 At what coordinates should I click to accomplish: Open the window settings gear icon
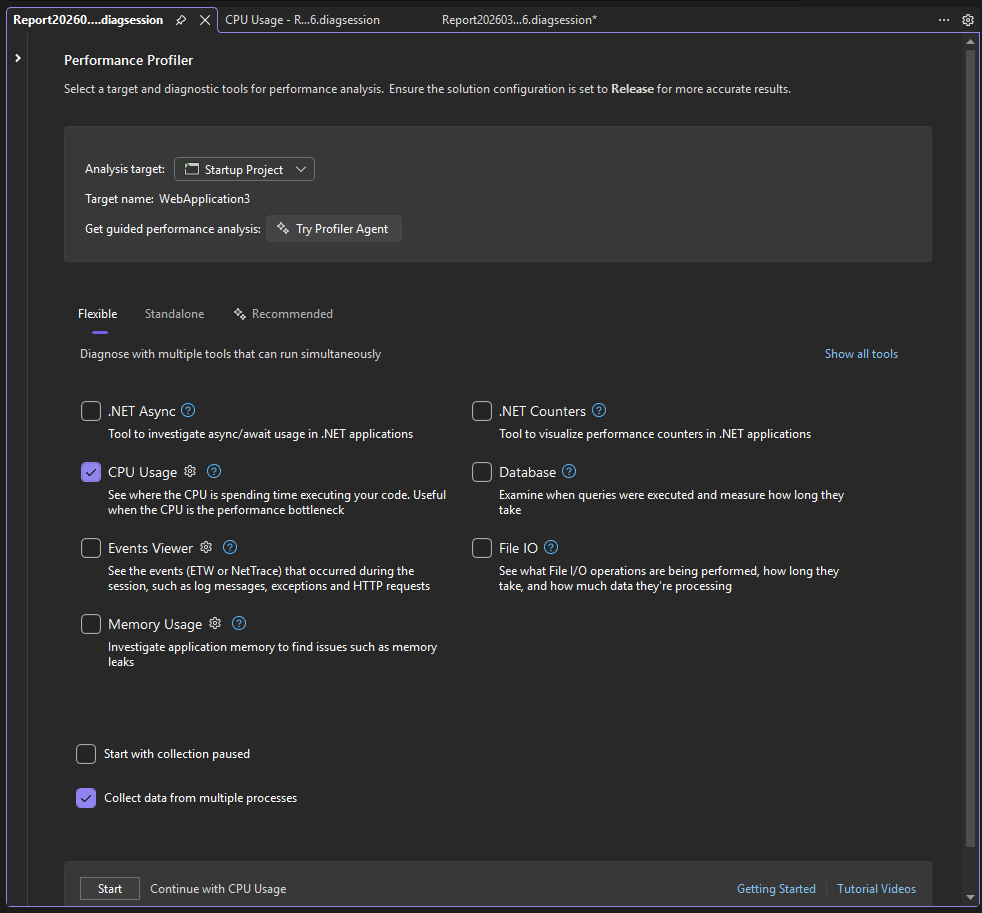tap(967, 19)
